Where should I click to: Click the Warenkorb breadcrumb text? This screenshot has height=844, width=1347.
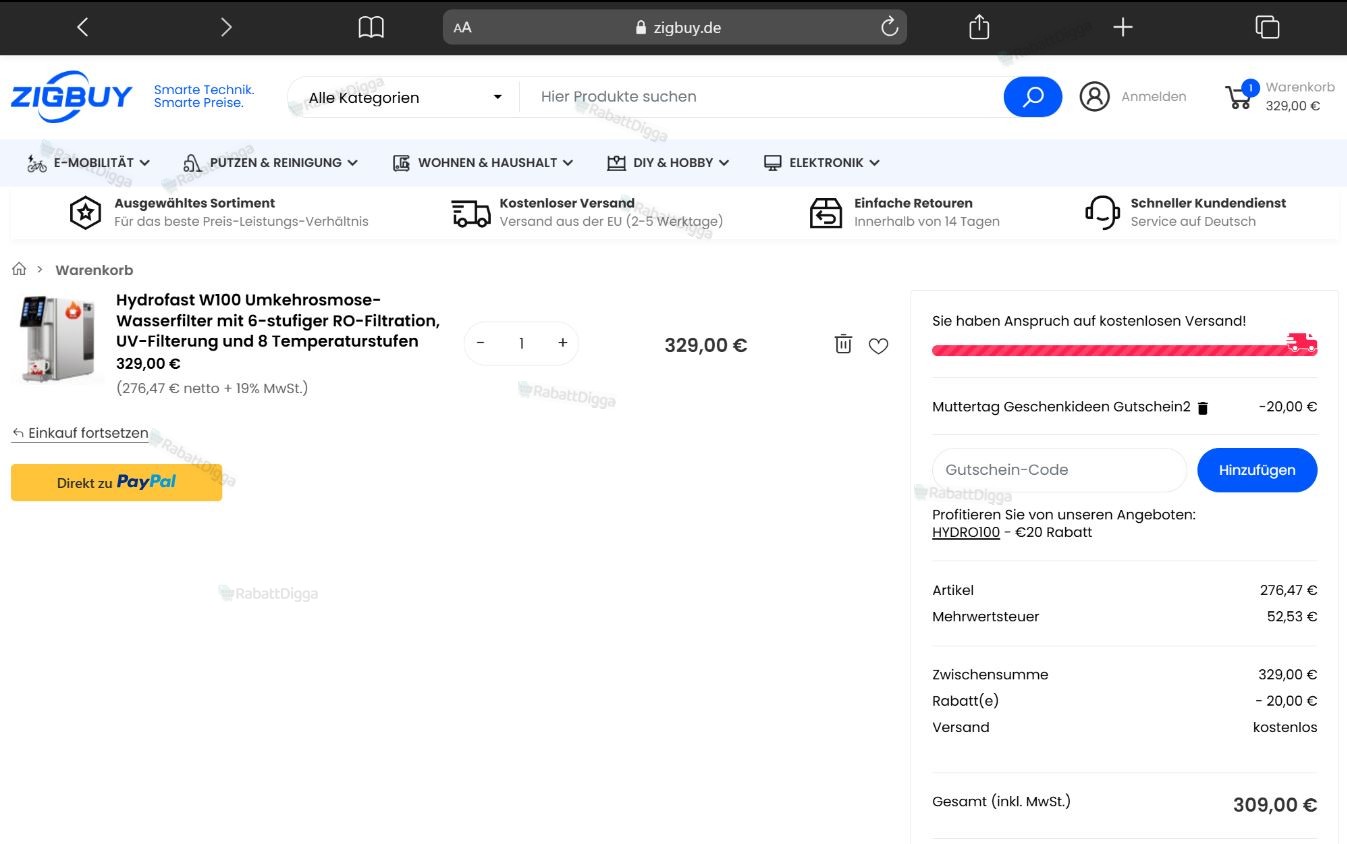(94, 270)
